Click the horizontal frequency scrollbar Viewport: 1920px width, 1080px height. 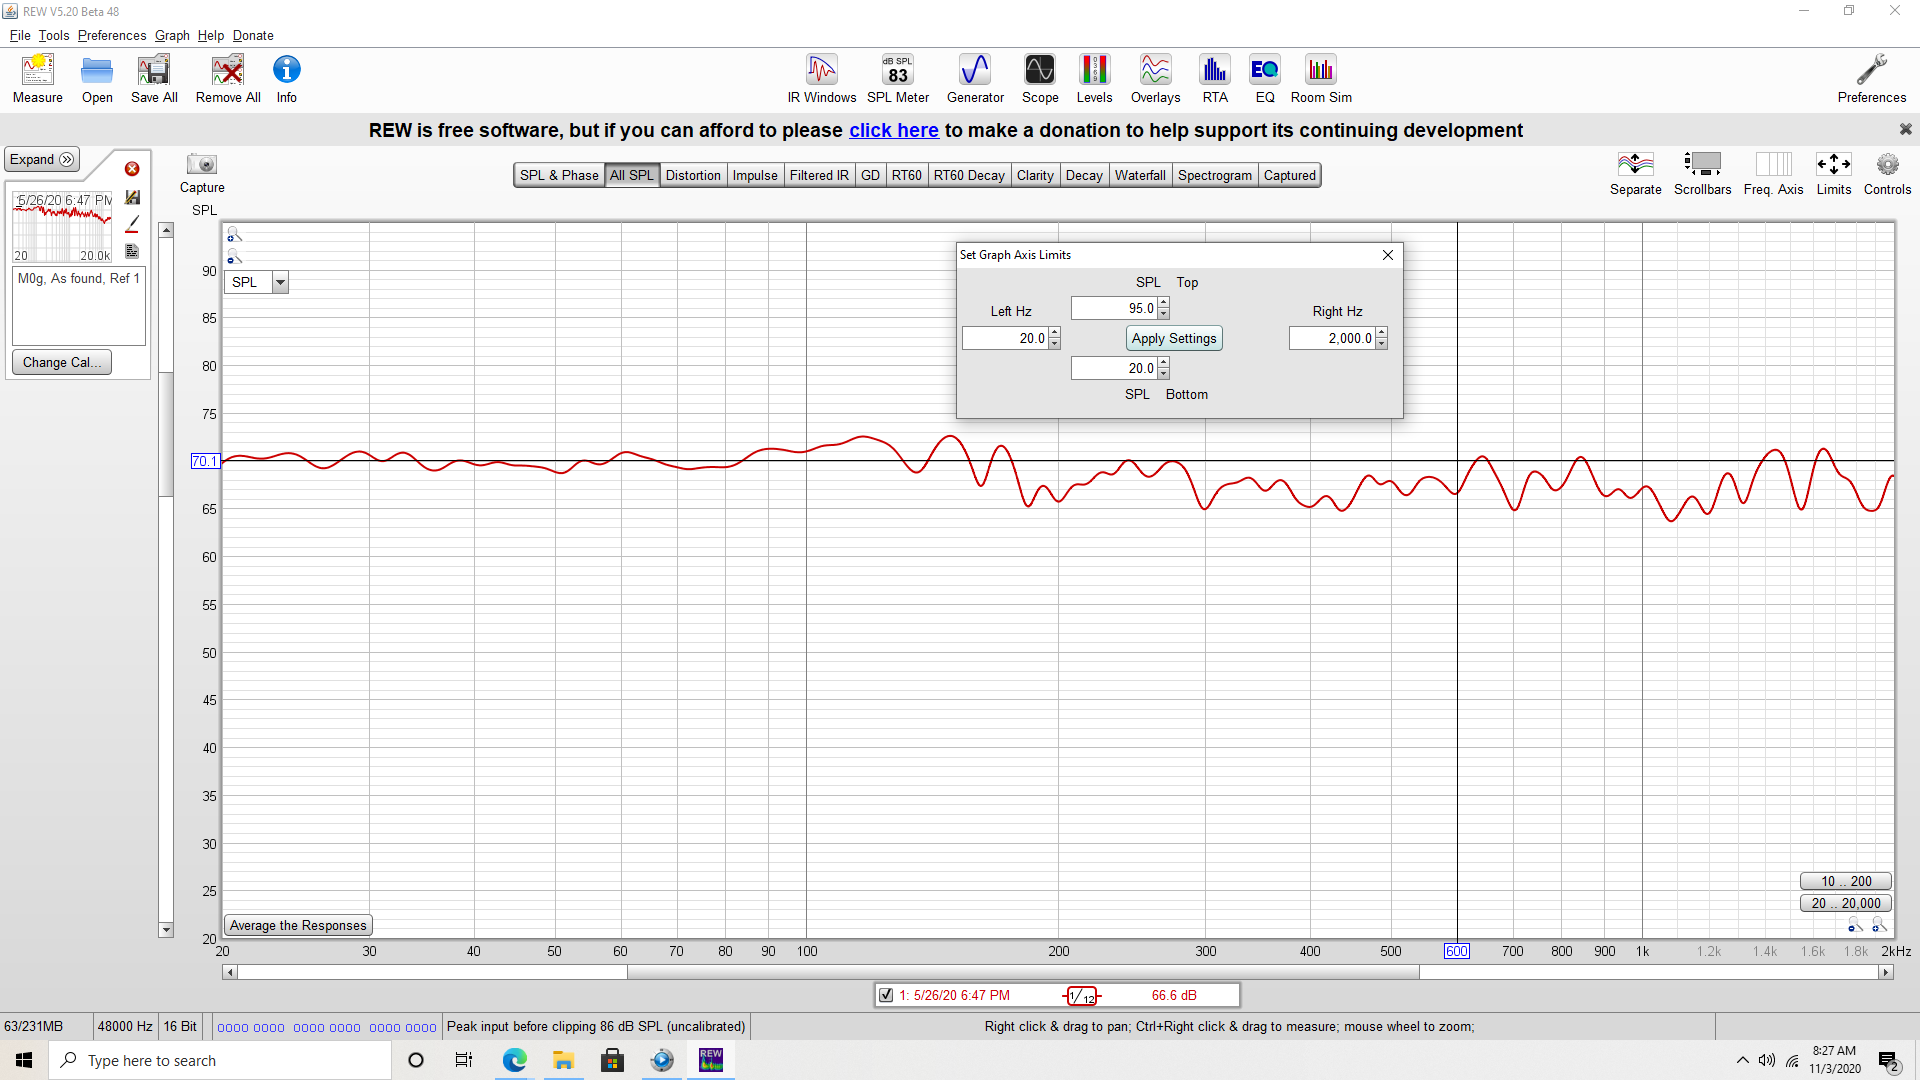(1023, 972)
